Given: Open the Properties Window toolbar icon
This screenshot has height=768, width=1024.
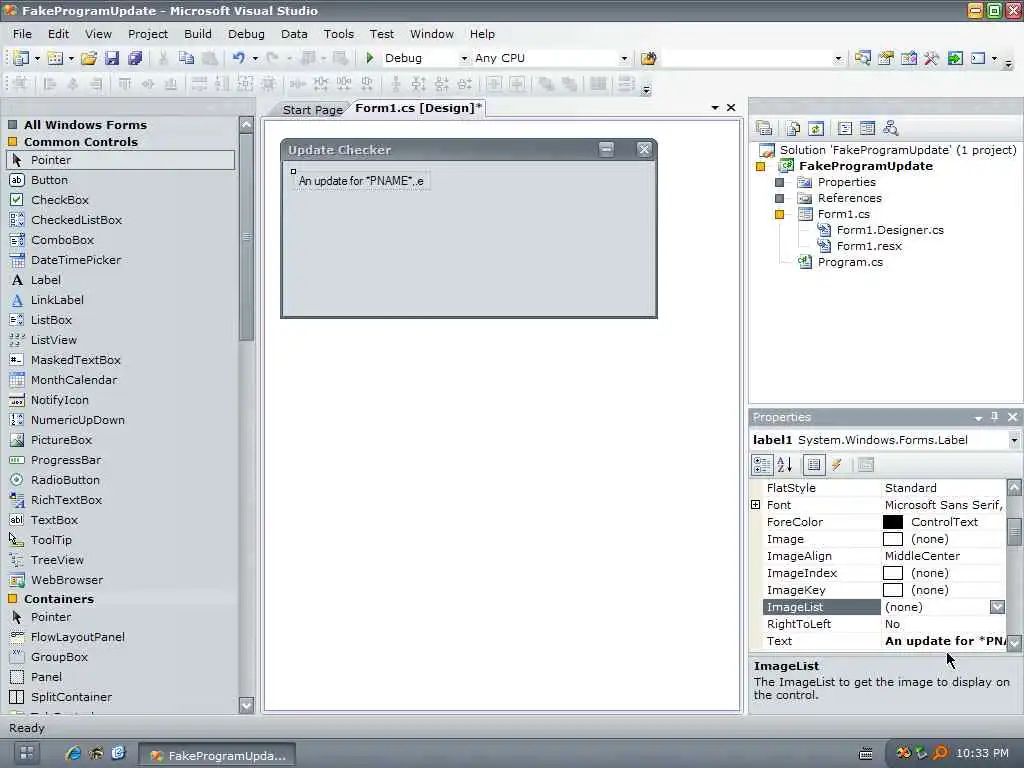Looking at the screenshot, I should 886,58.
